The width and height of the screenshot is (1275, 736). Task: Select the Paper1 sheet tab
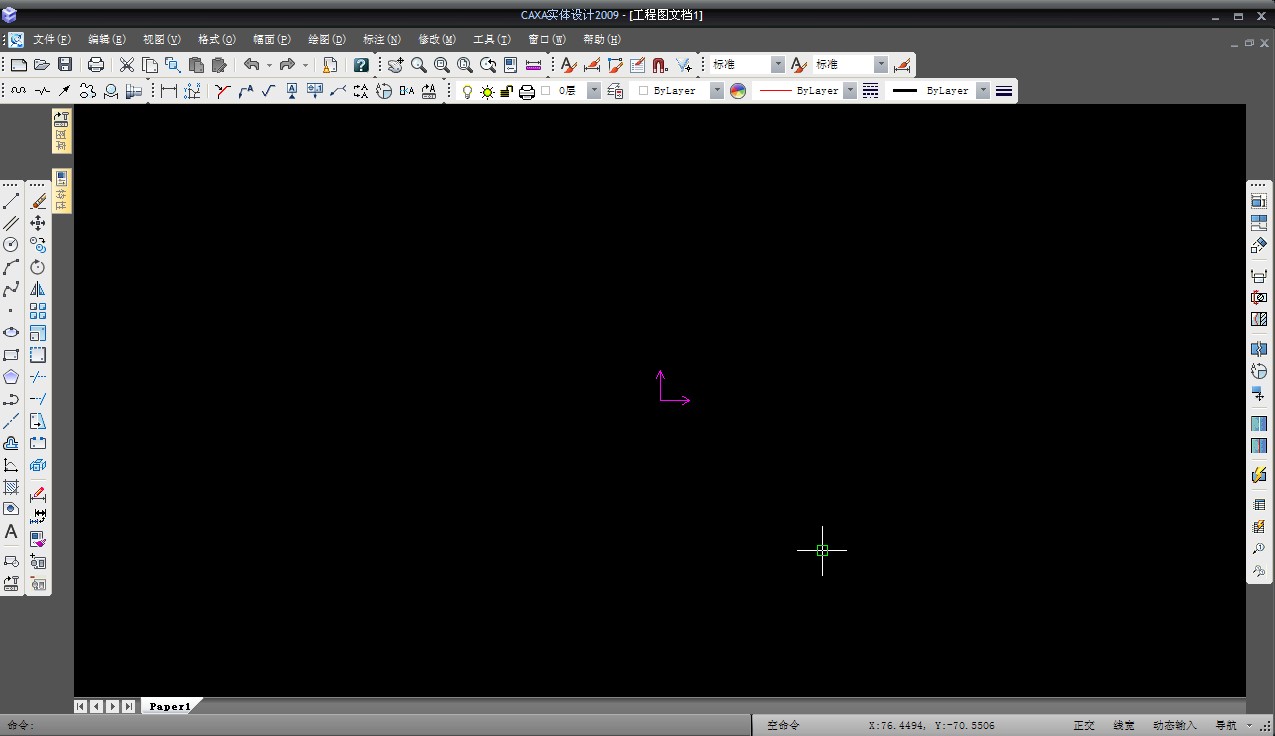coord(170,706)
